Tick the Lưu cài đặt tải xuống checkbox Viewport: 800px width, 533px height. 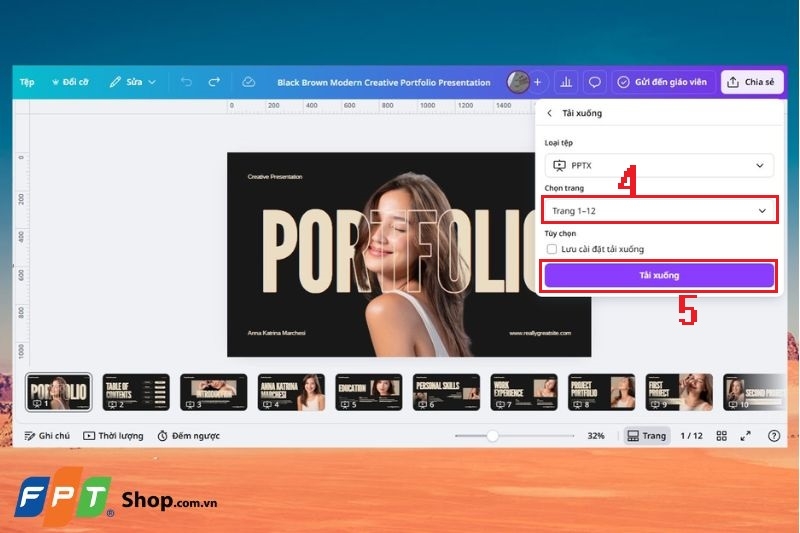pos(552,249)
